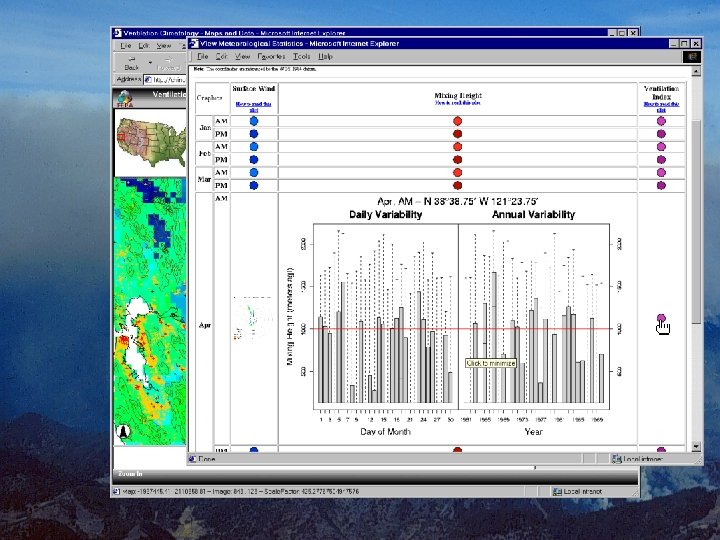The width and height of the screenshot is (720, 540).
Task: Open the Jan AM ventilation index purple dot
Action: 661,121
